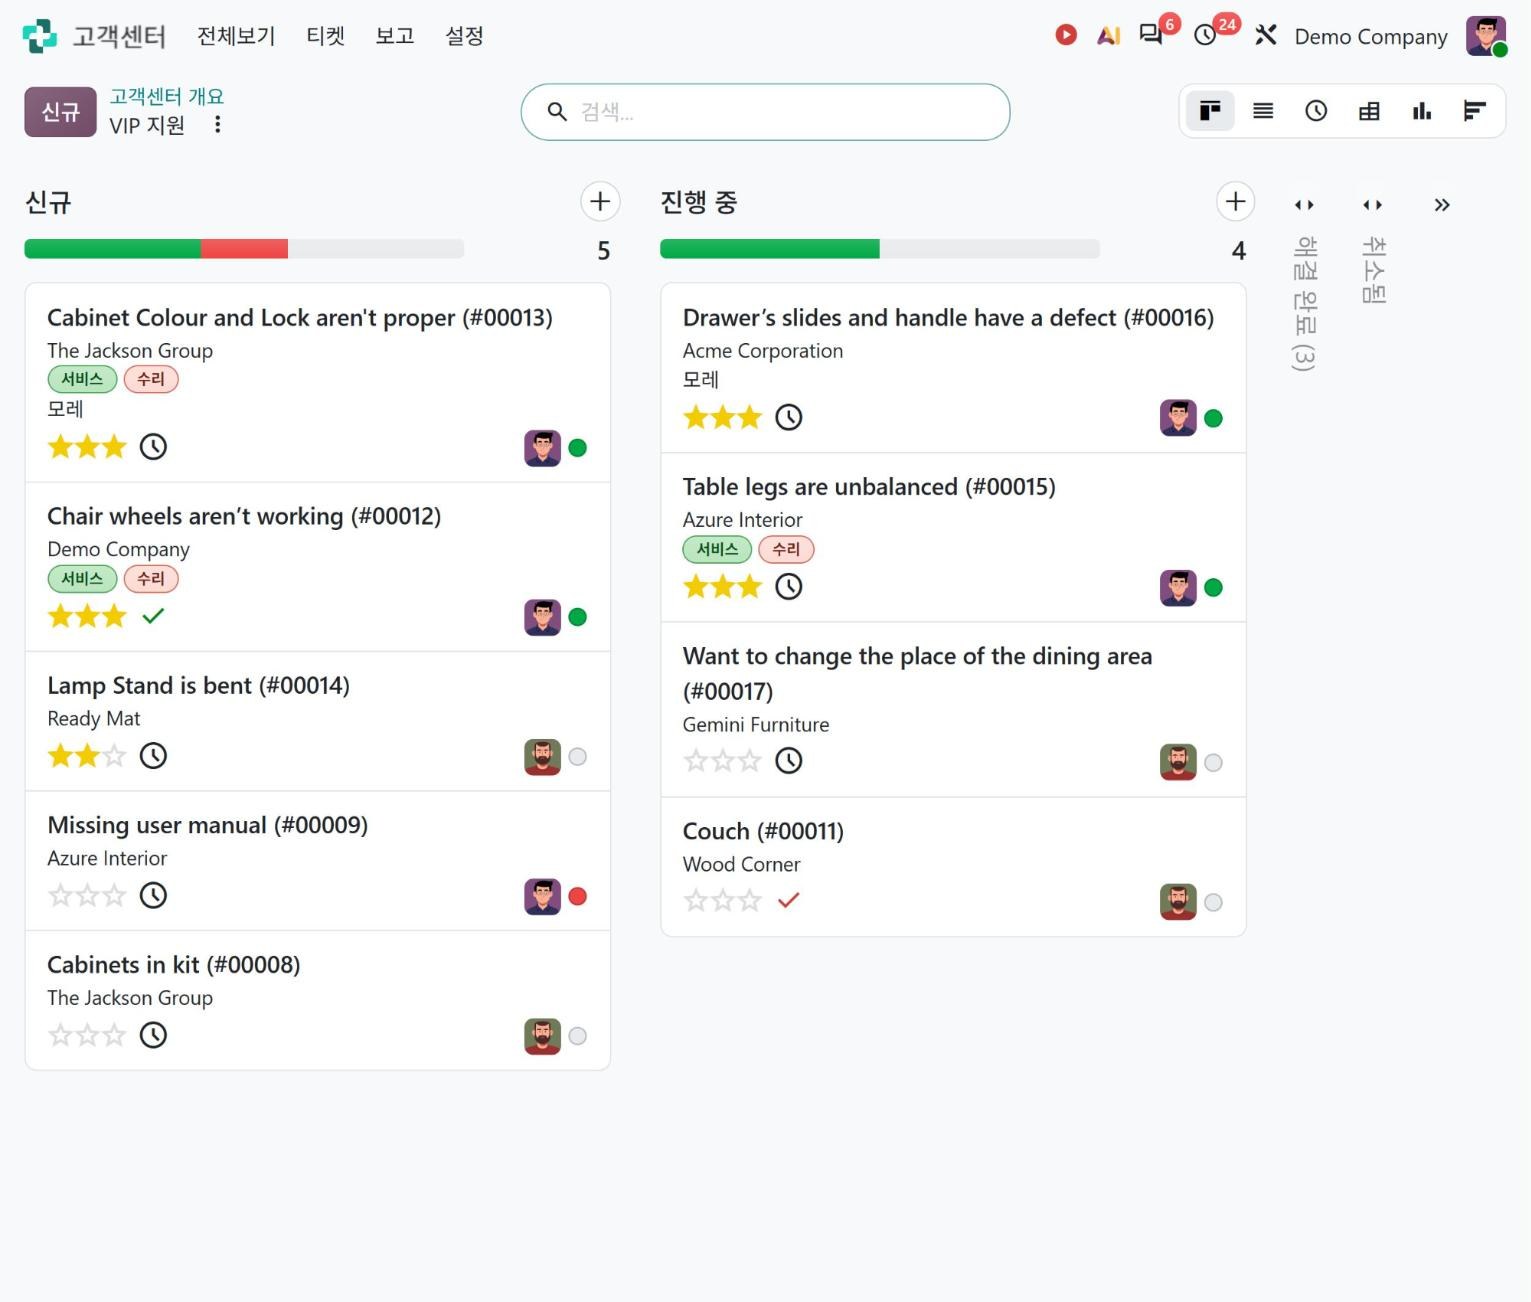1531x1302 pixels.
Task: Open the developer tools wrench icon
Action: coord(1266,35)
